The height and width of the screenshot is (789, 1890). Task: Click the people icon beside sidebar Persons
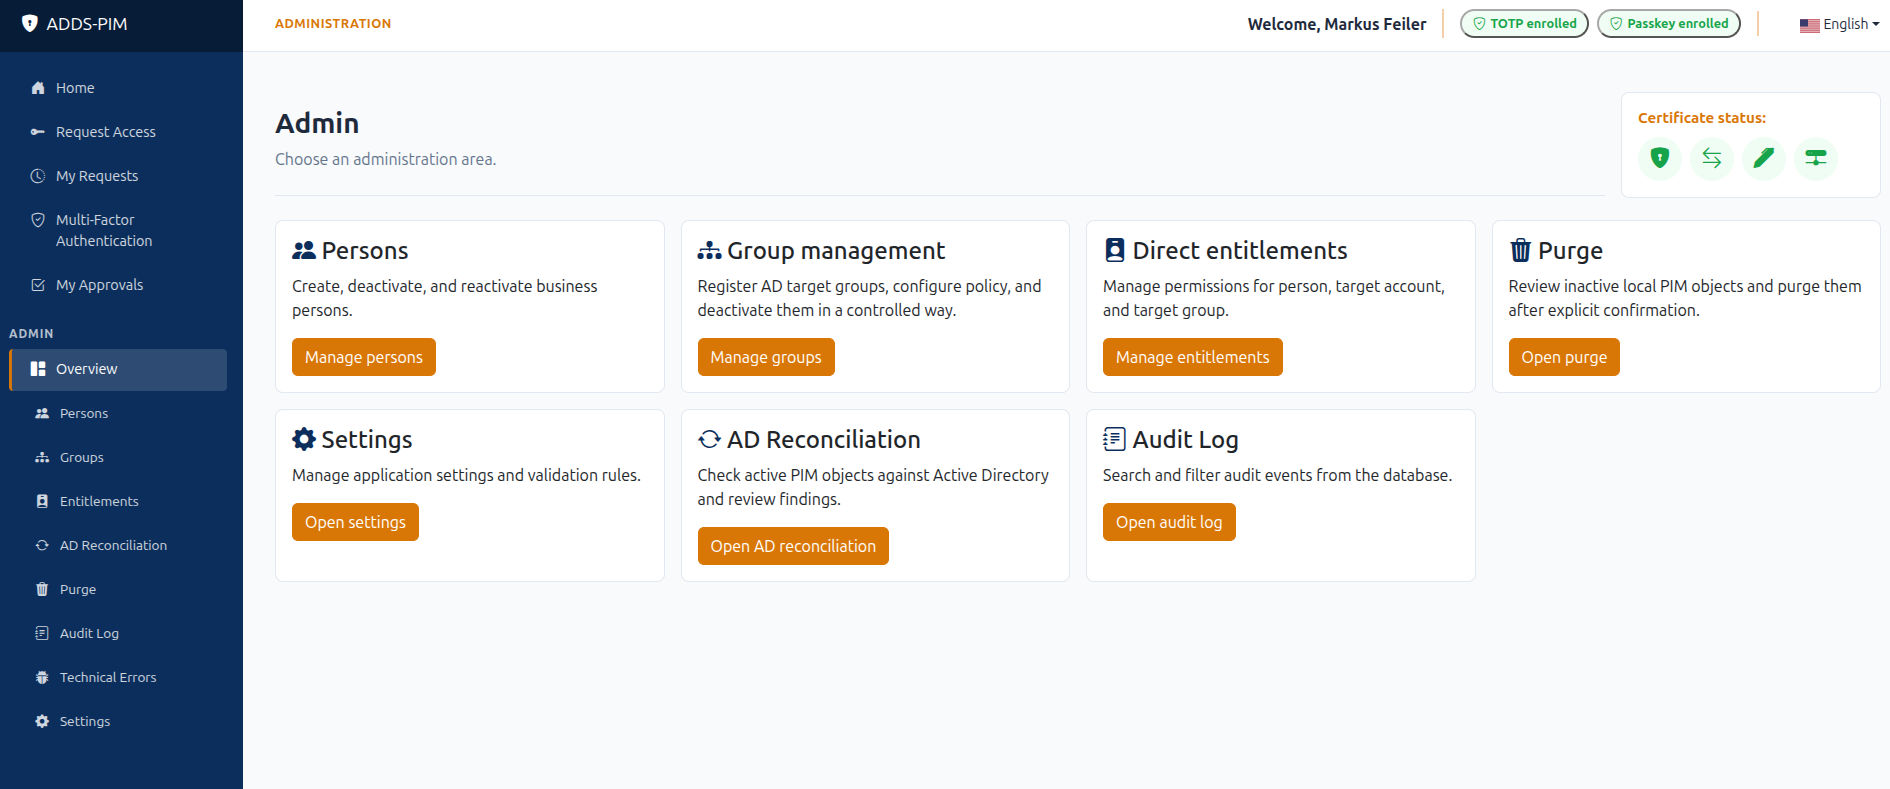(x=42, y=413)
